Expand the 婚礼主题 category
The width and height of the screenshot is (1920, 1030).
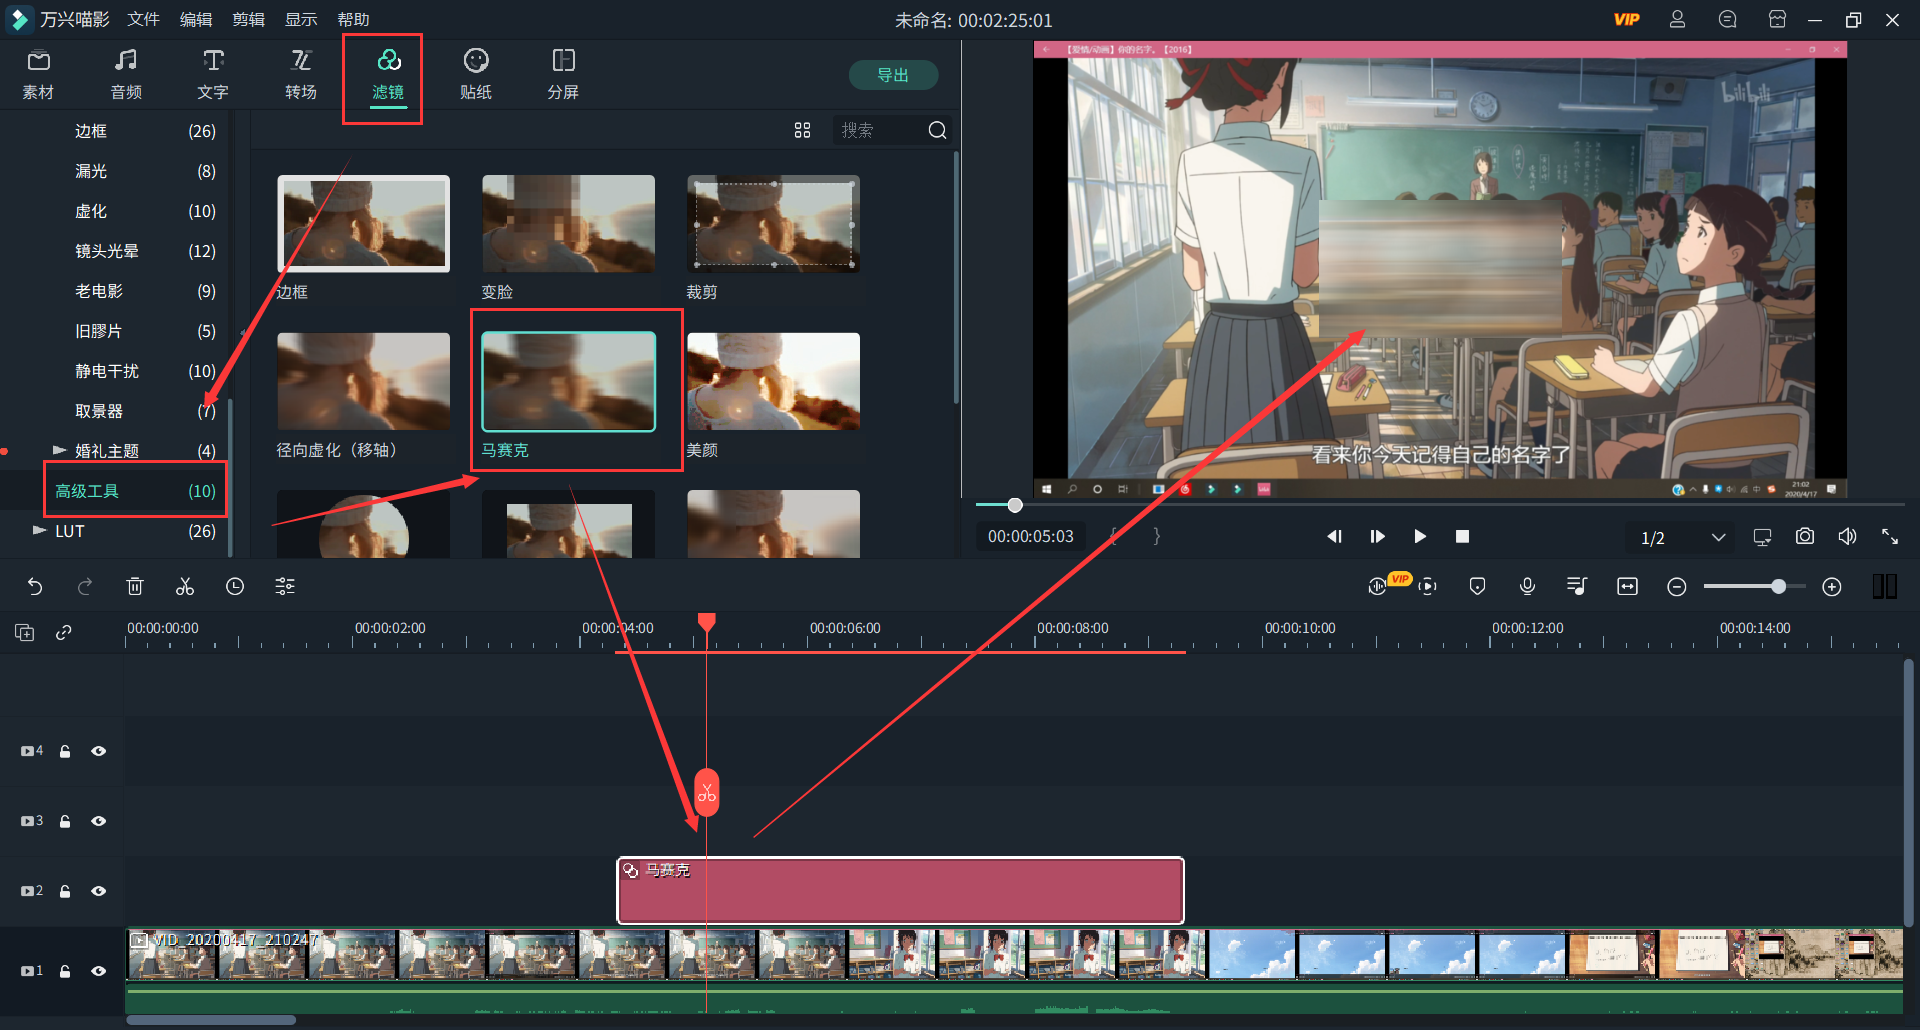pyautogui.click(x=60, y=451)
